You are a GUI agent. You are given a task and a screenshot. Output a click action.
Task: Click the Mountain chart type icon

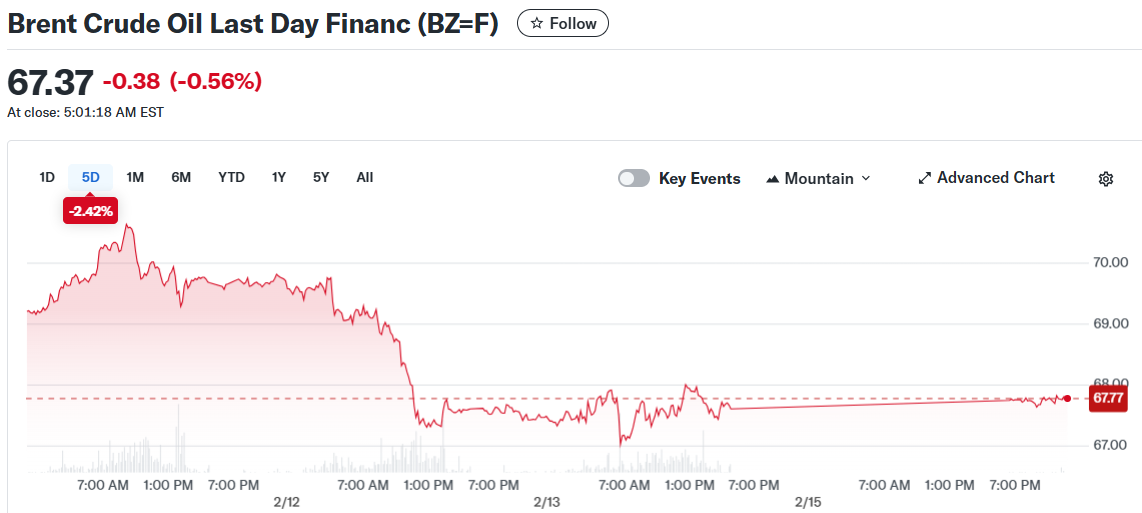pos(772,179)
